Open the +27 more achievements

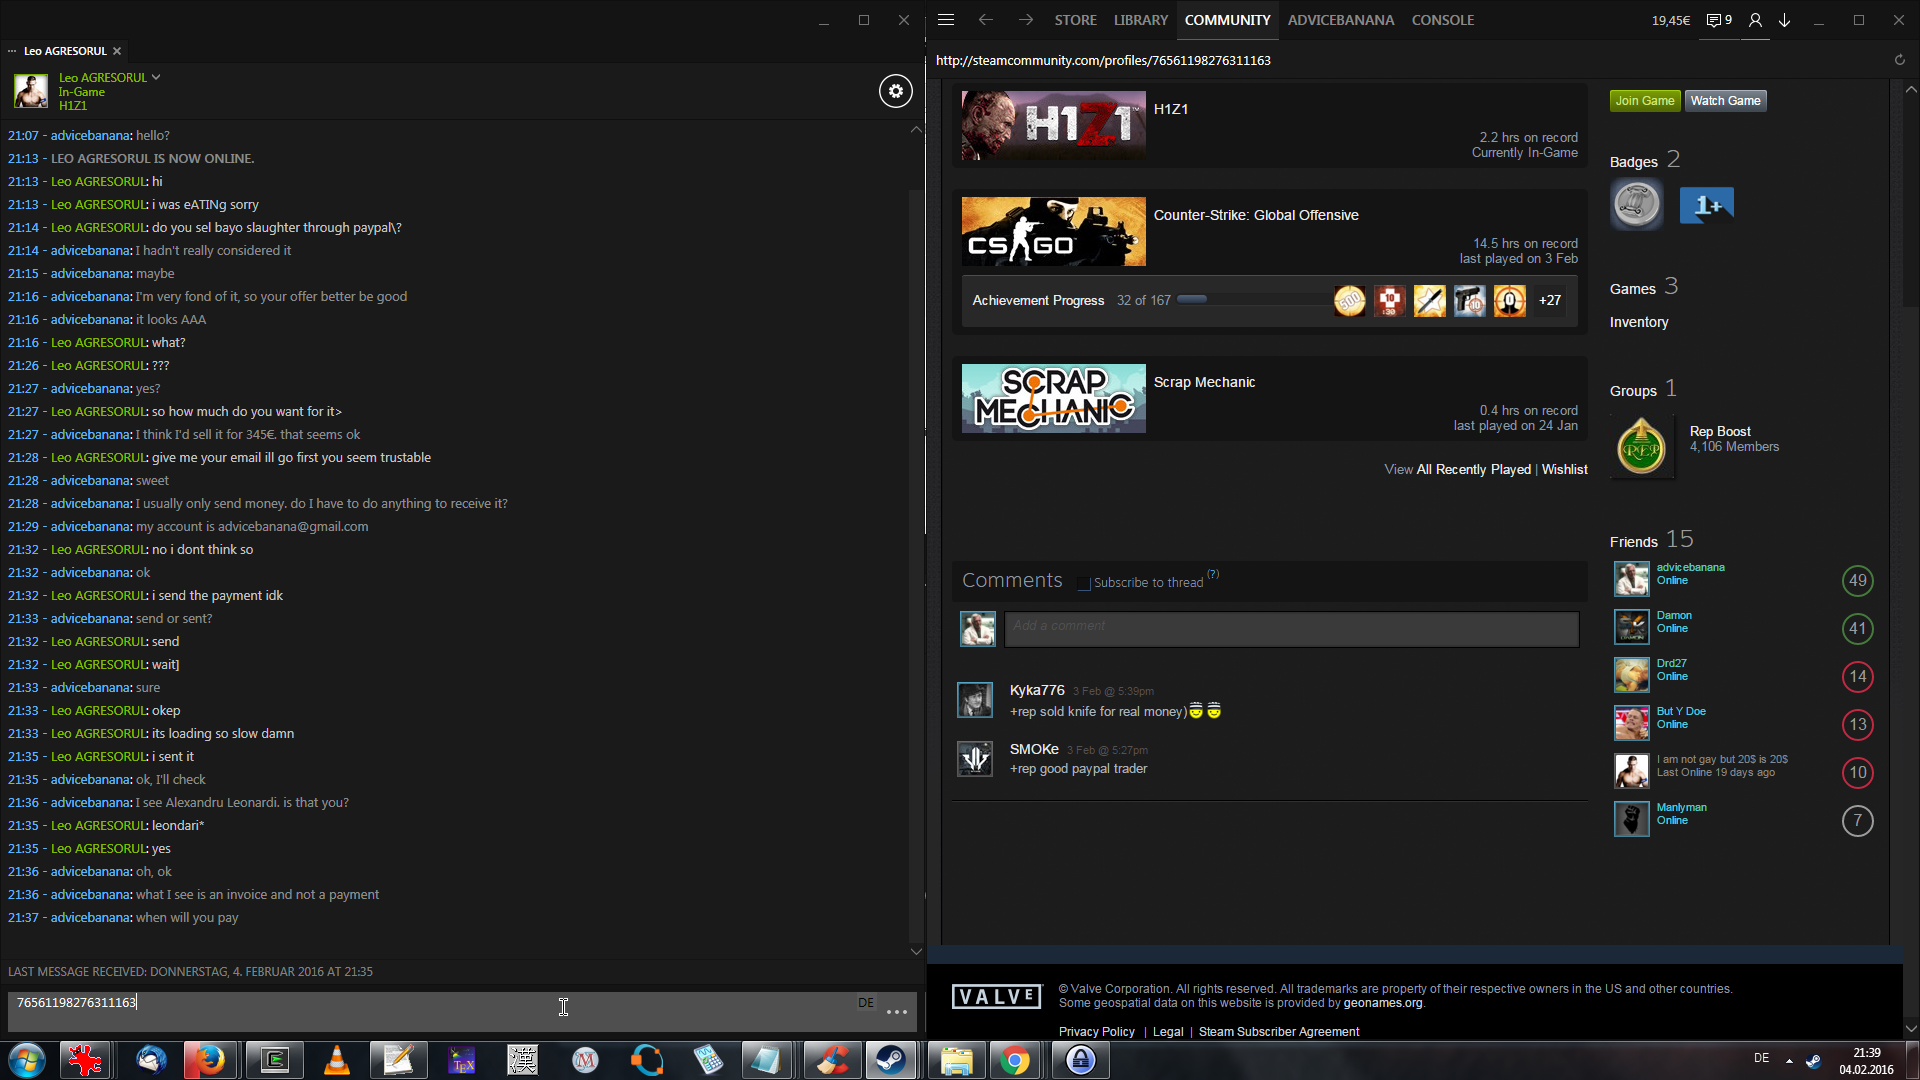pyautogui.click(x=1549, y=300)
